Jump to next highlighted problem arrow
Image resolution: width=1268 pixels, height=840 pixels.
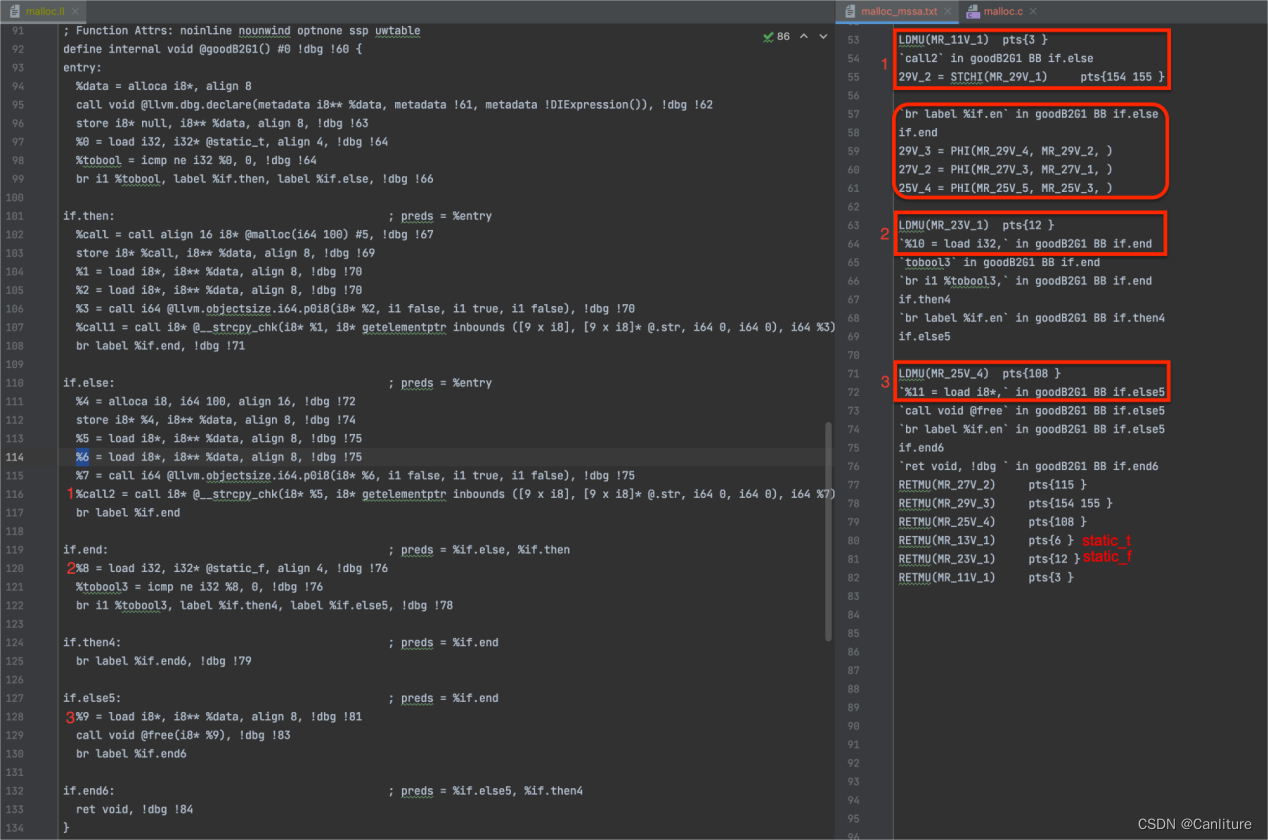pyautogui.click(x=823, y=36)
